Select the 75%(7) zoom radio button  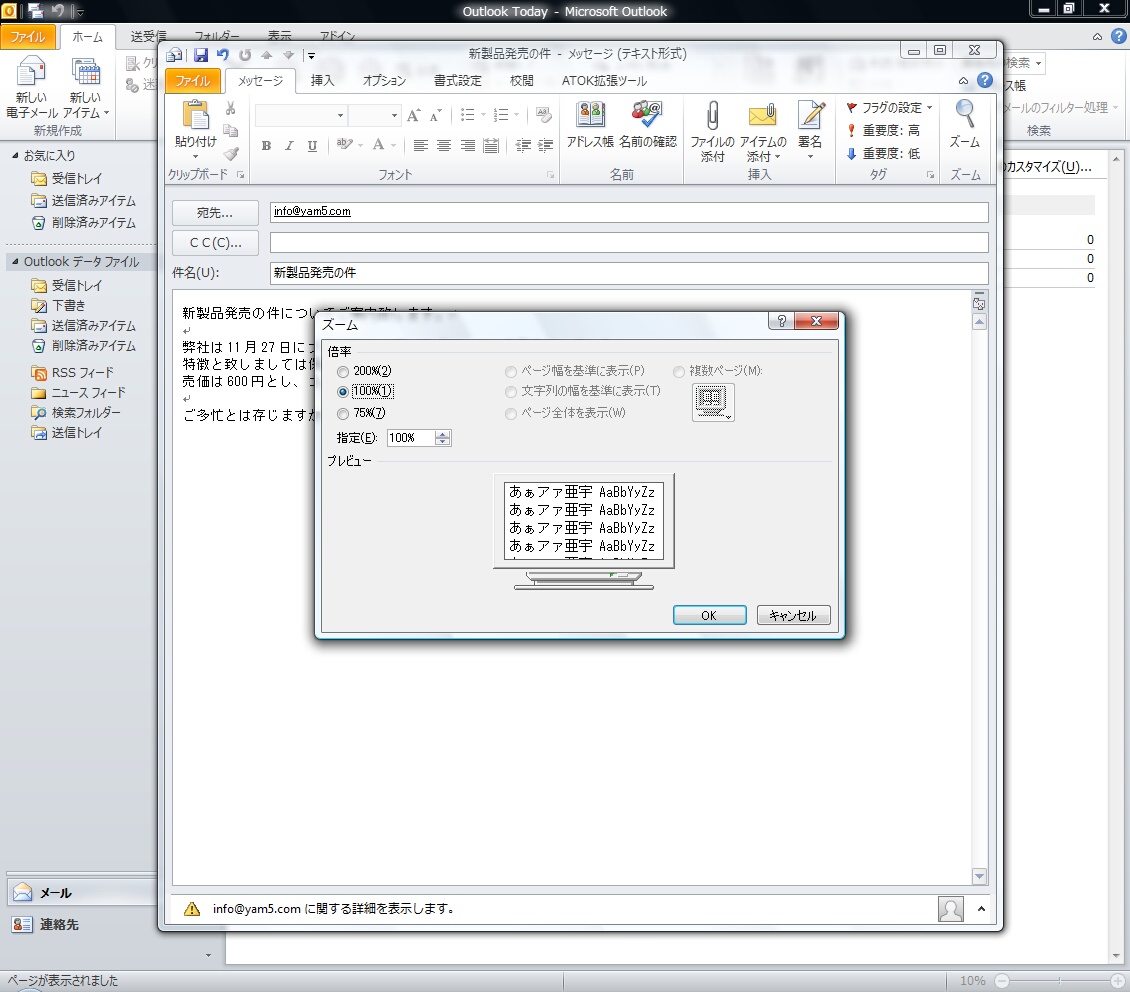coord(343,414)
